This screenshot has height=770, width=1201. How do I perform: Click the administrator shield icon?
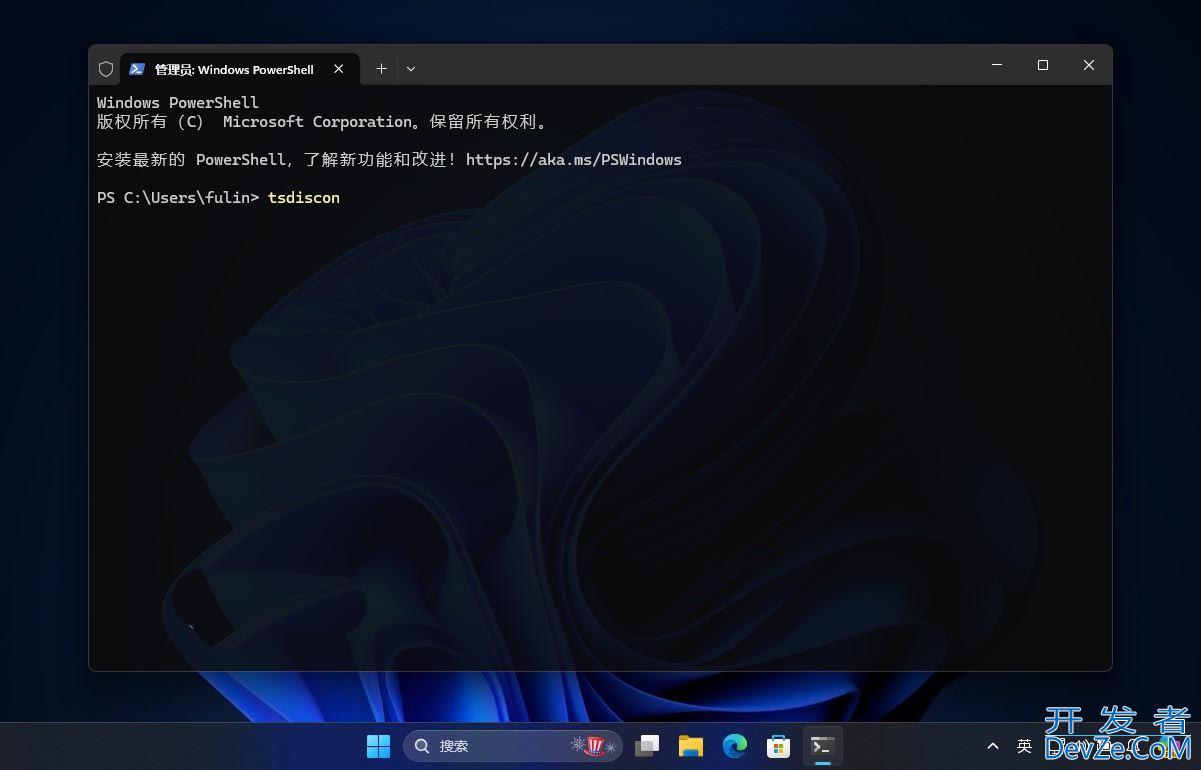(106, 69)
